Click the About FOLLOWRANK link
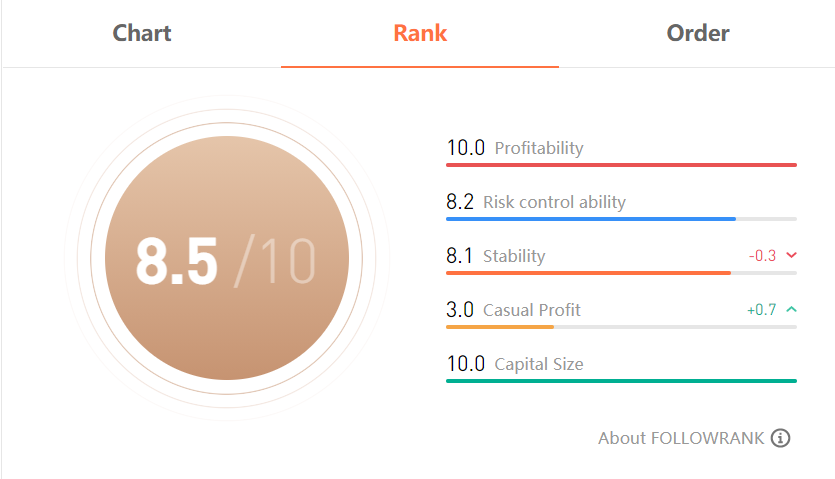 pyautogui.click(x=681, y=438)
